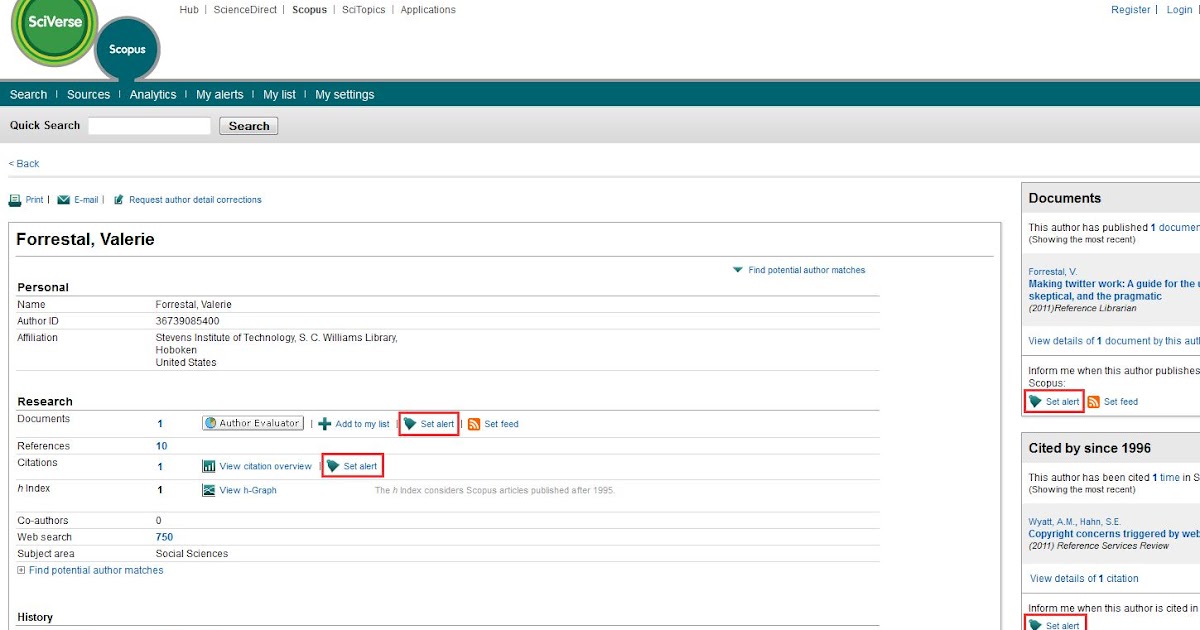
Task: Click the E-mail envelope icon
Action: (x=64, y=200)
